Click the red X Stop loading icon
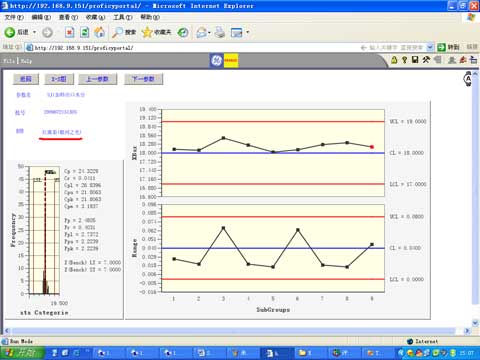480x360 pixels. tap(69, 32)
